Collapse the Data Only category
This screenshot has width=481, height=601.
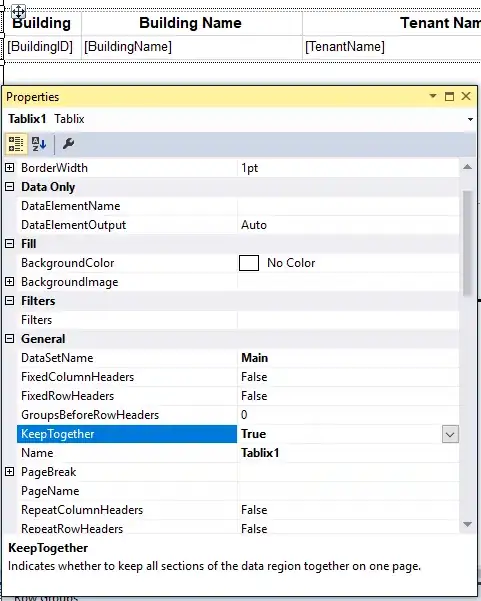point(10,187)
